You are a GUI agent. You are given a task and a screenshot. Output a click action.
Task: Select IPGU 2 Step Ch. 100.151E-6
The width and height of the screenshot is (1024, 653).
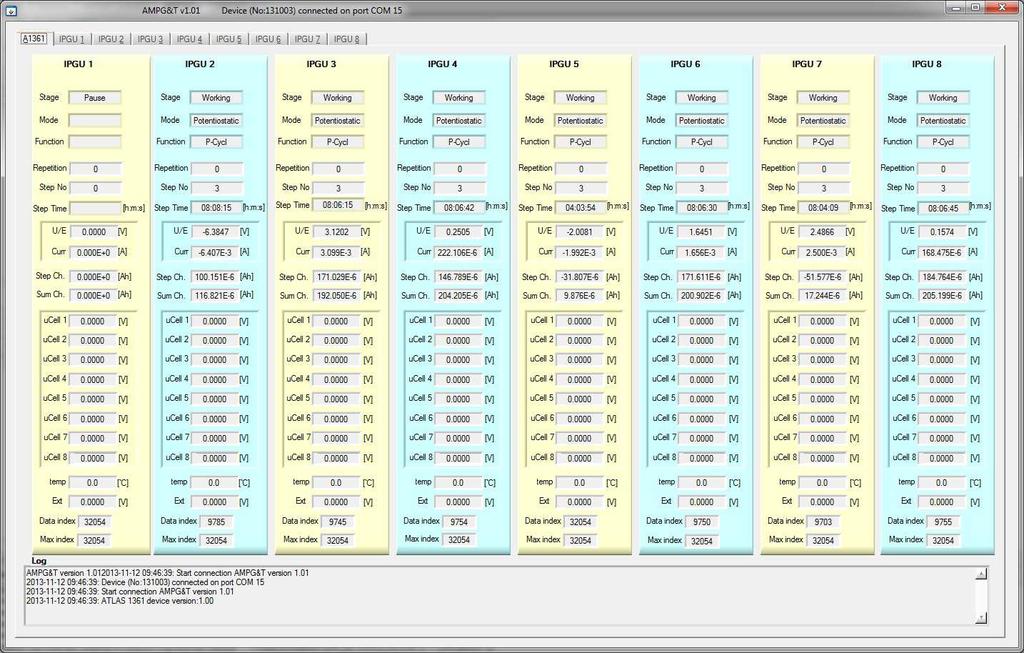tap(214, 277)
